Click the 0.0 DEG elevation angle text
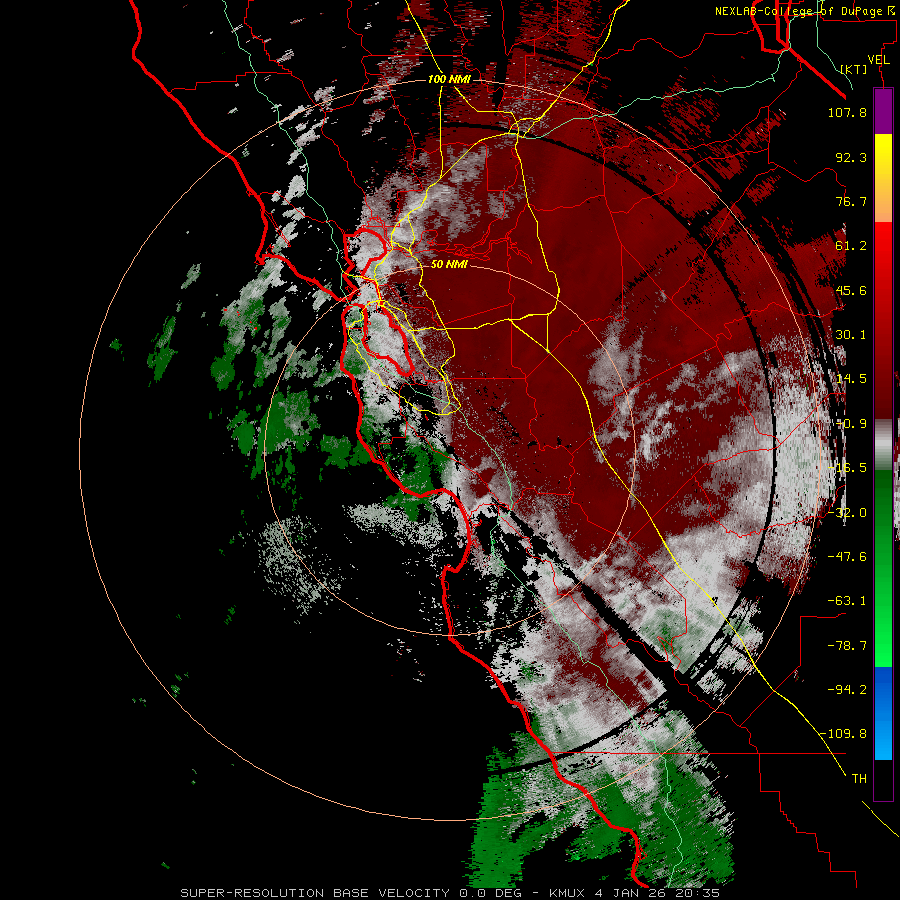The width and height of the screenshot is (900, 900). click(x=491, y=893)
